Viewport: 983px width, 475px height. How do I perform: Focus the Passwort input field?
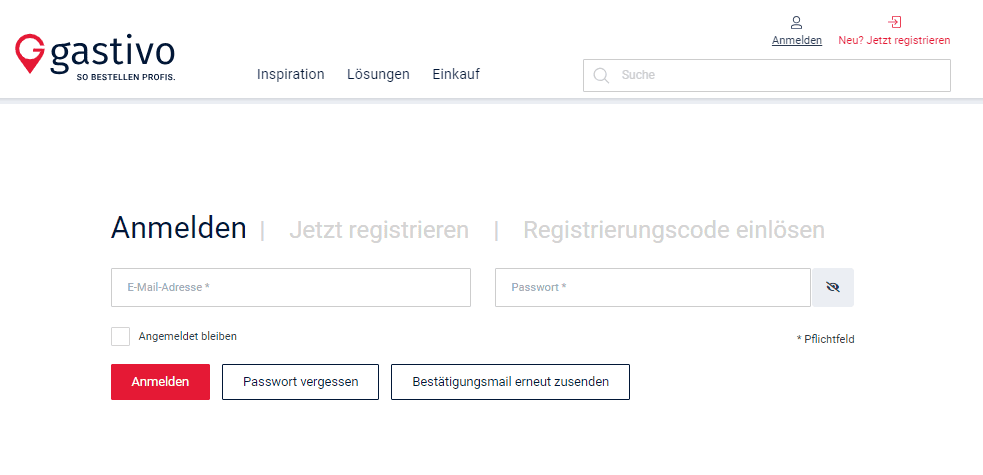tap(653, 288)
